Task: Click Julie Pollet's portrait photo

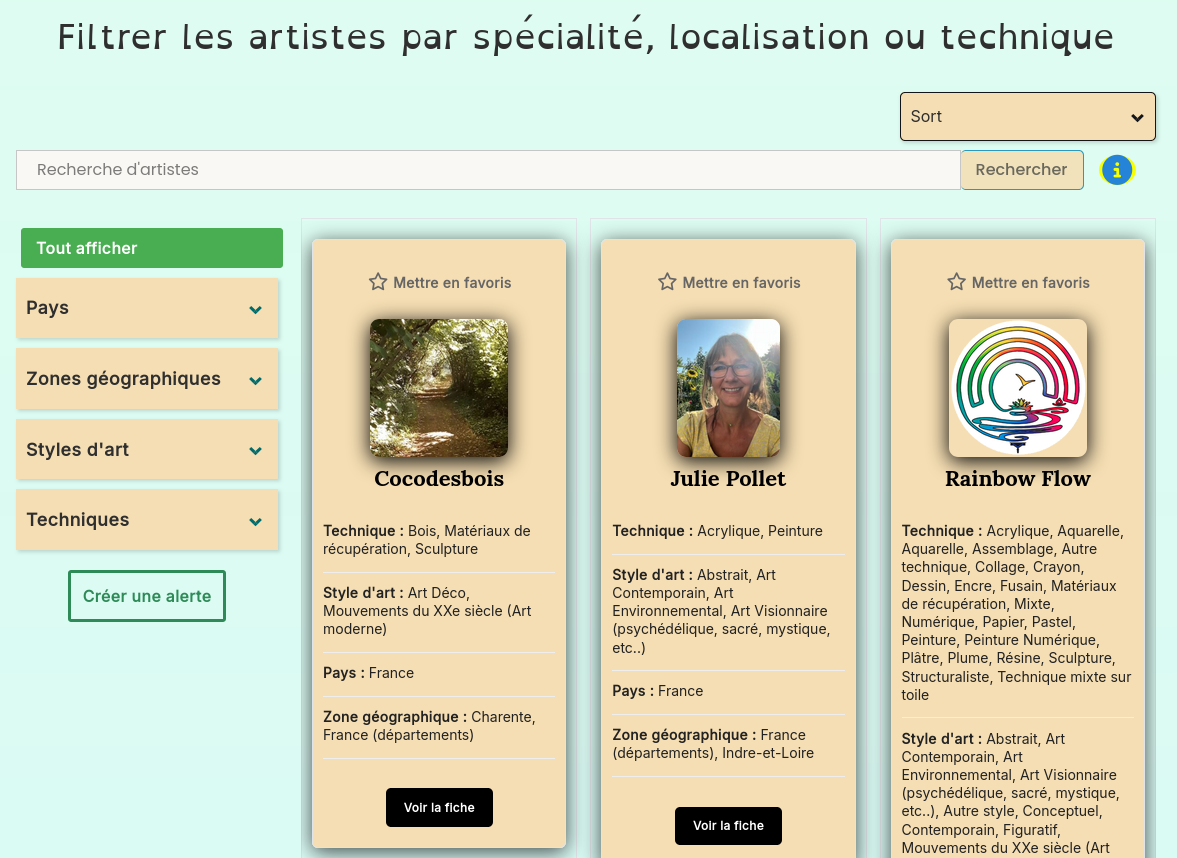Action: click(x=728, y=387)
